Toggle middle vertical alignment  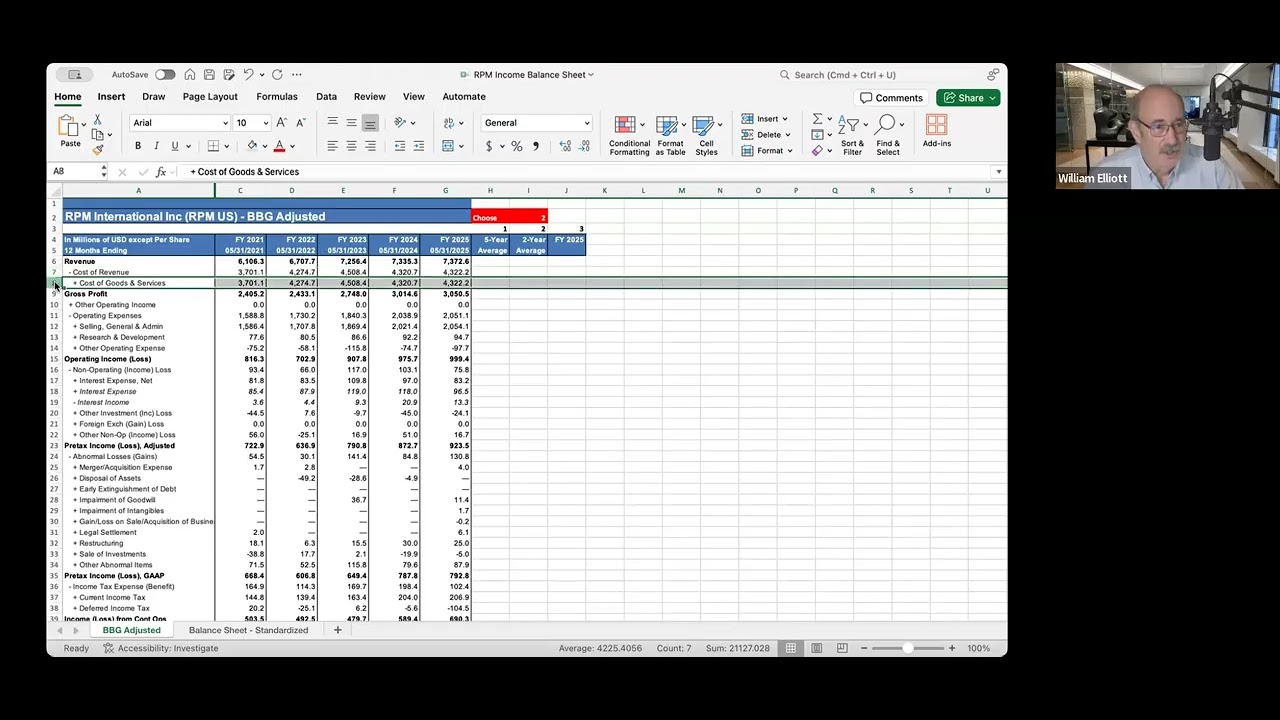(351, 123)
